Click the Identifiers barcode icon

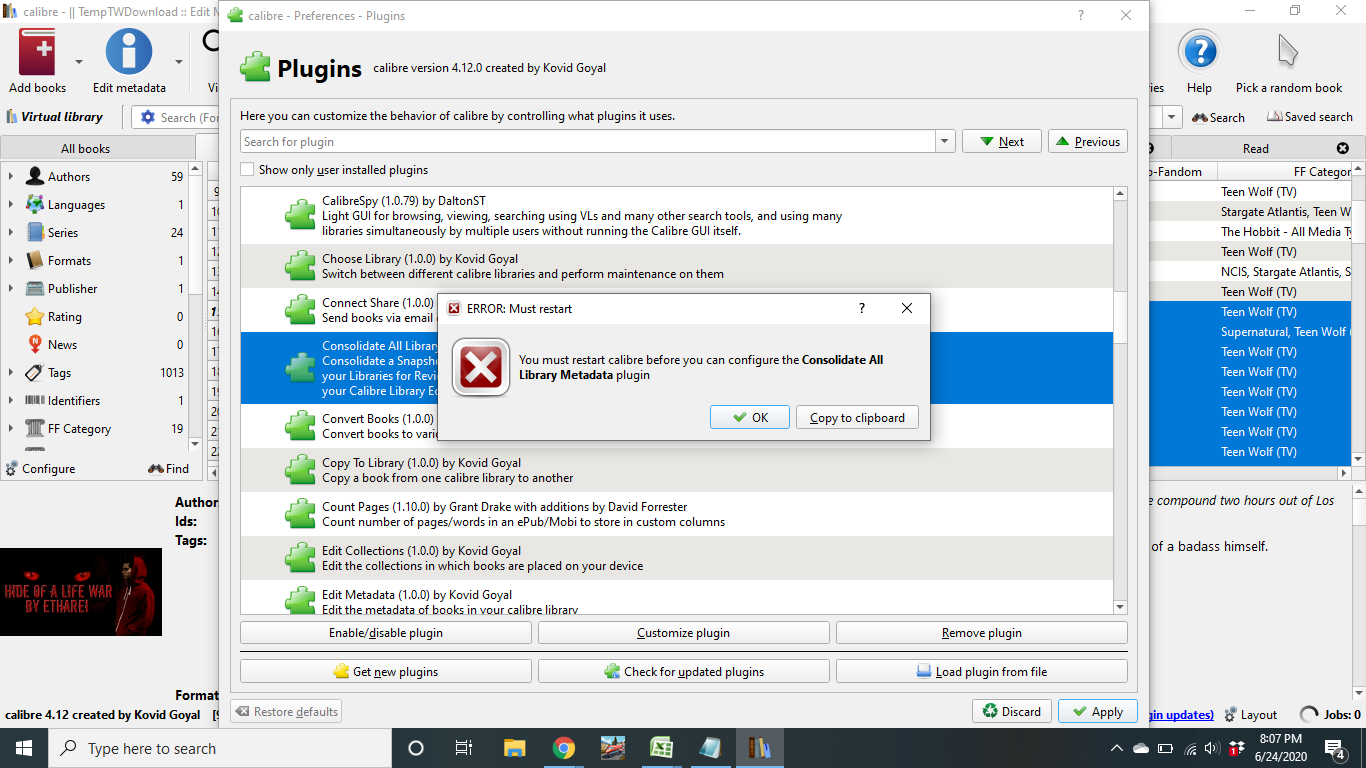(x=35, y=400)
